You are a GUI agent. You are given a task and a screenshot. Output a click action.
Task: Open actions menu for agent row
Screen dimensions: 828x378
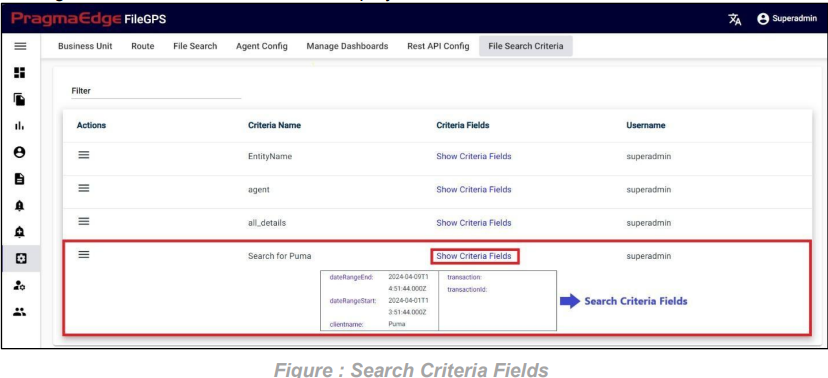83,188
